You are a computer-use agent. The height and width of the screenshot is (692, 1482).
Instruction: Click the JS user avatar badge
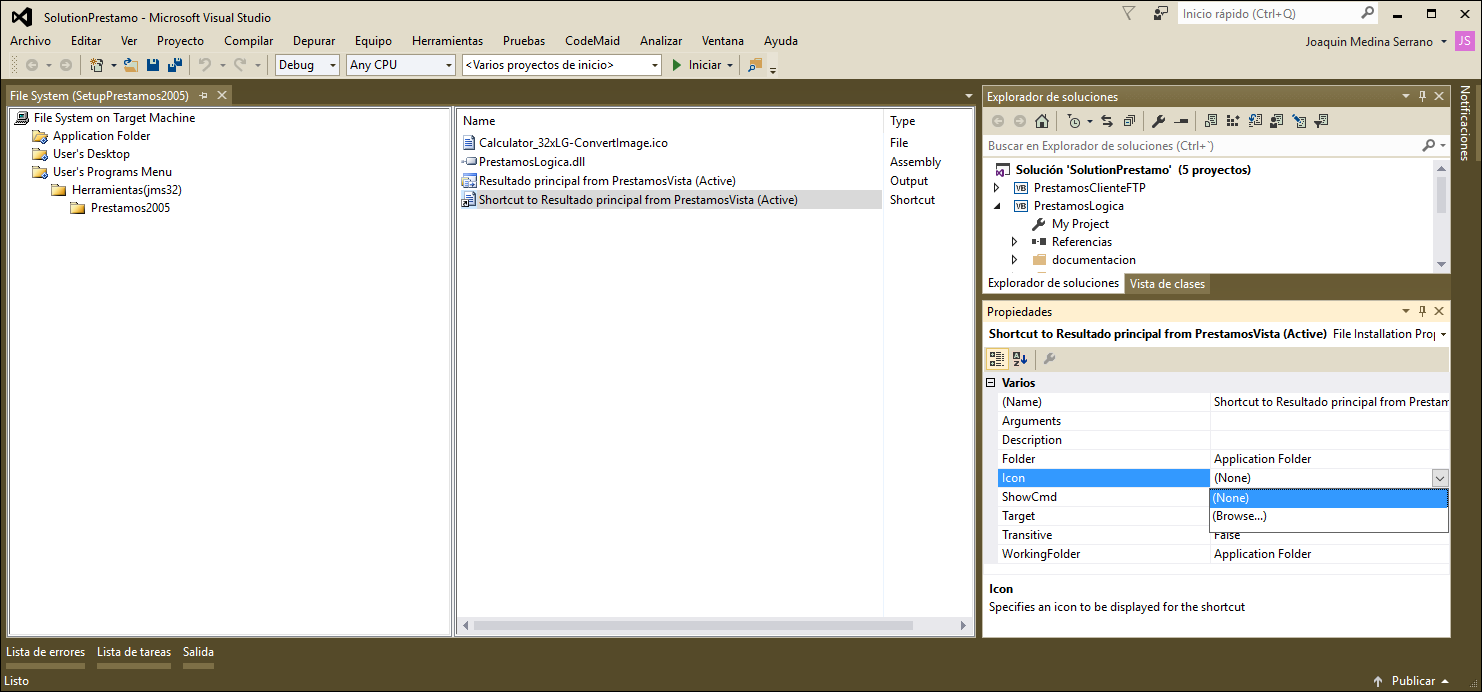click(1464, 41)
